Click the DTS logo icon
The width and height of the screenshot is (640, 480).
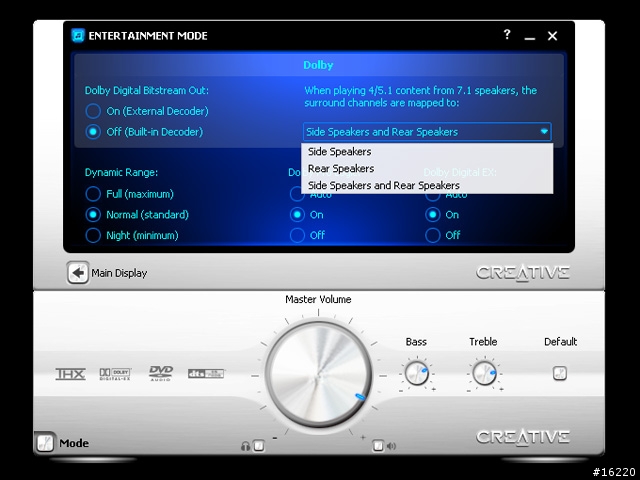point(206,373)
